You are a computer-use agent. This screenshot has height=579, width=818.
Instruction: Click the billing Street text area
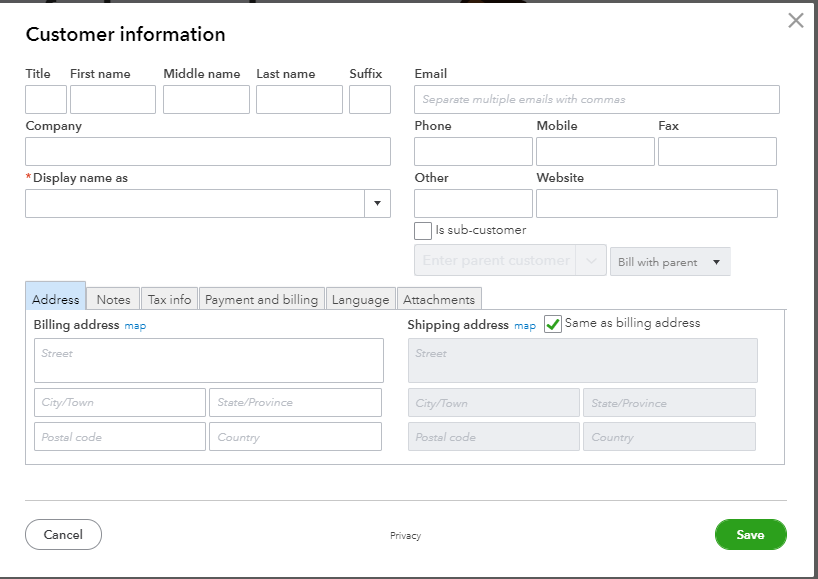208,360
